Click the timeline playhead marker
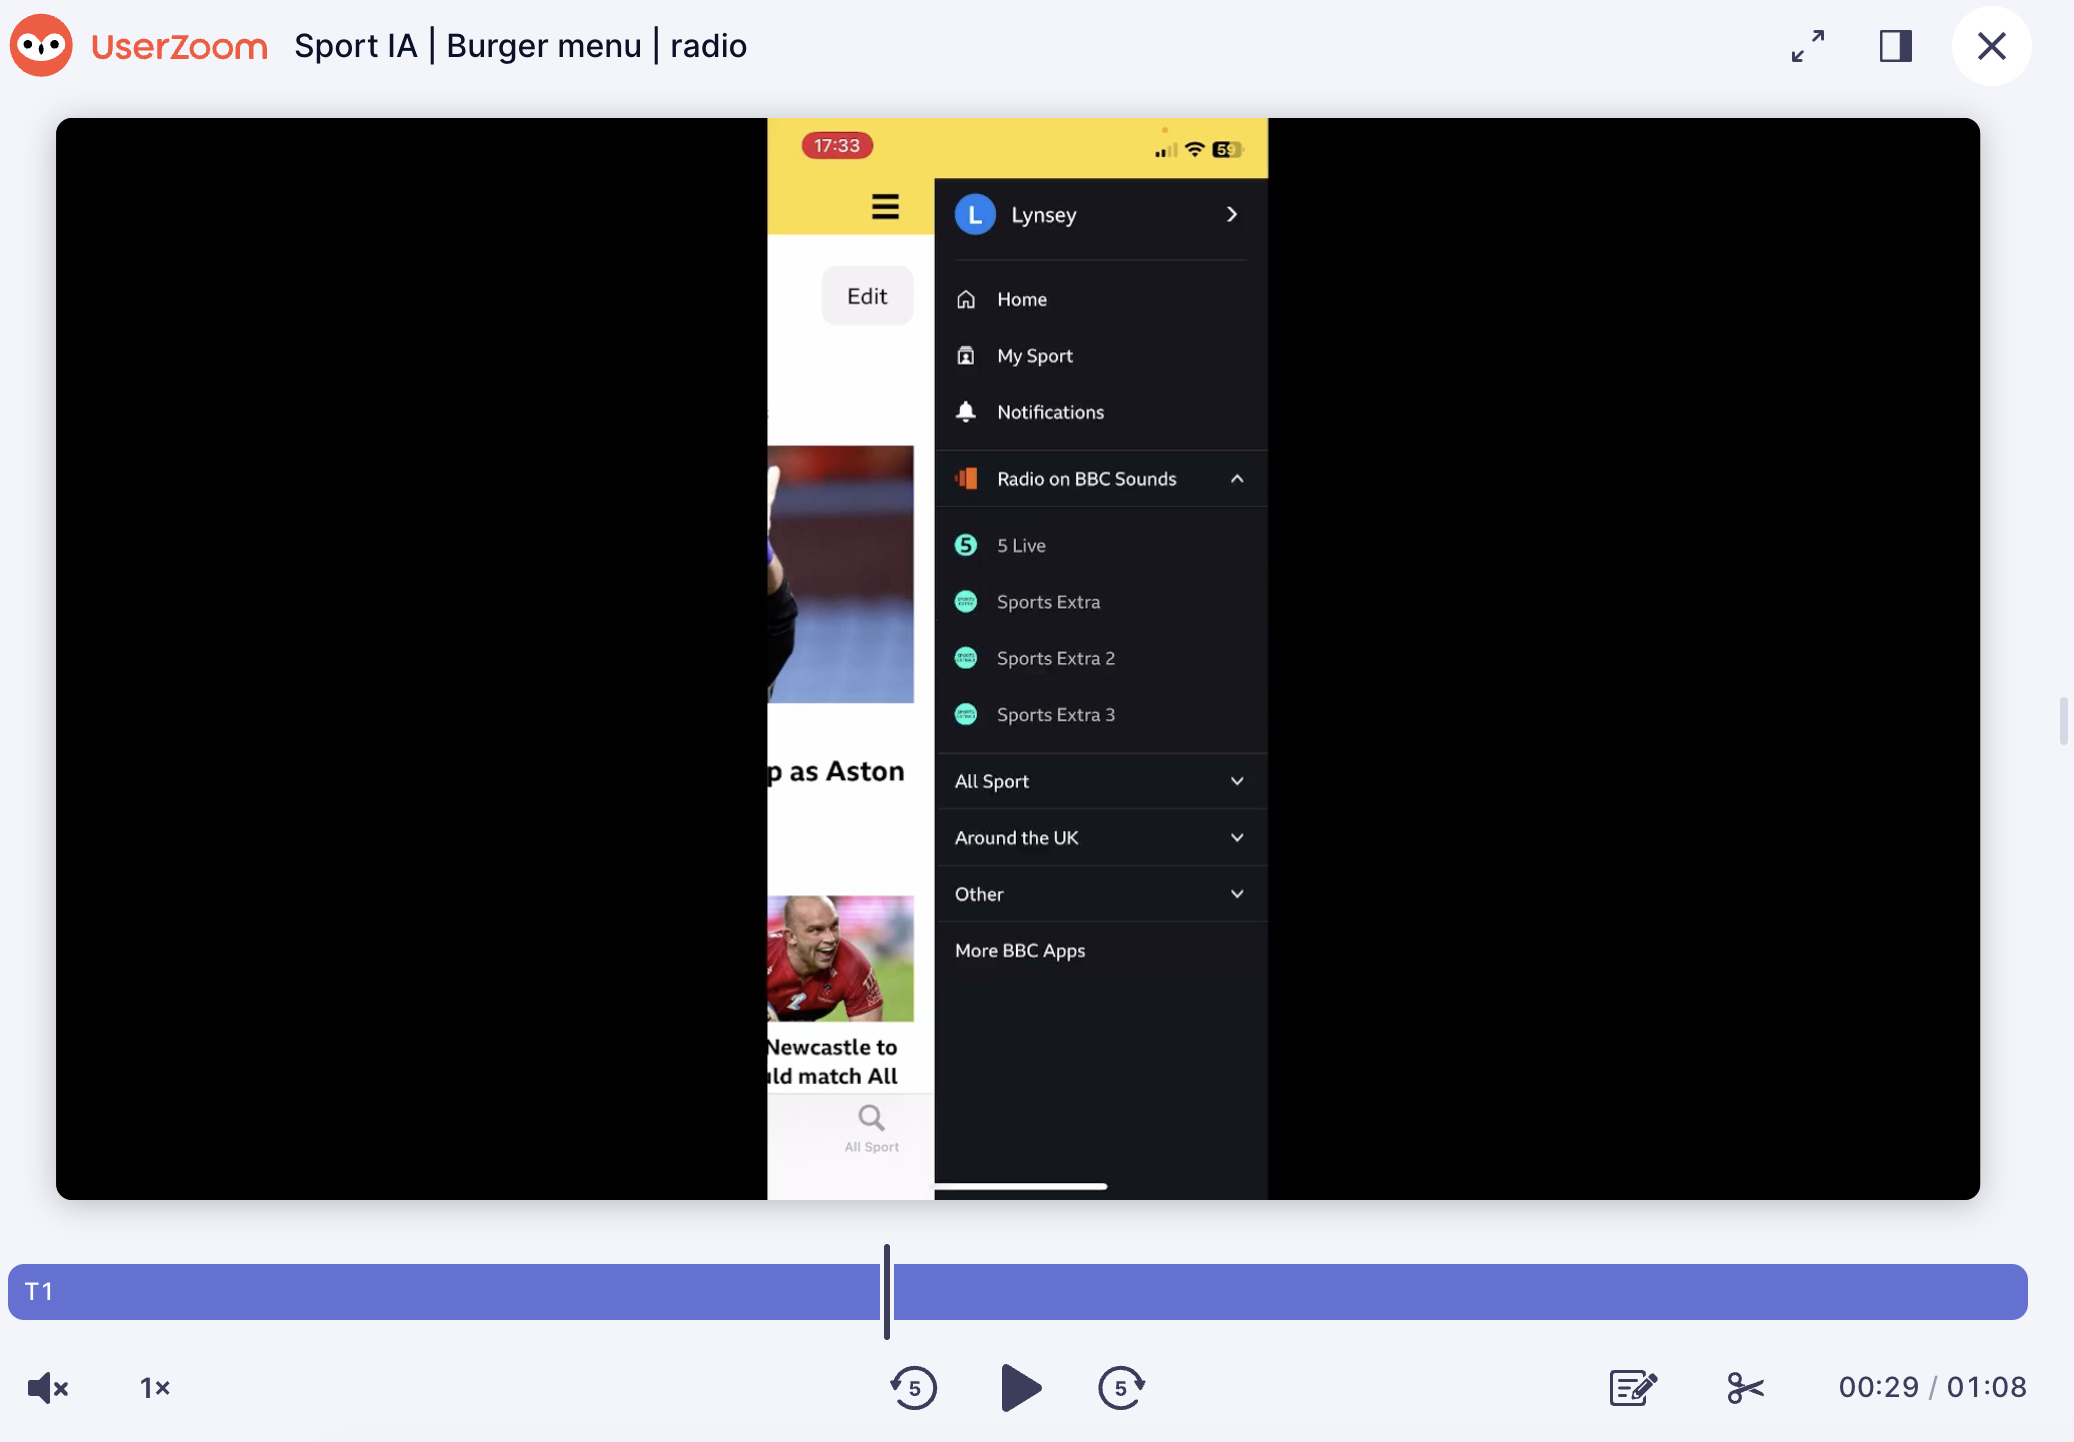 pyautogui.click(x=887, y=1292)
